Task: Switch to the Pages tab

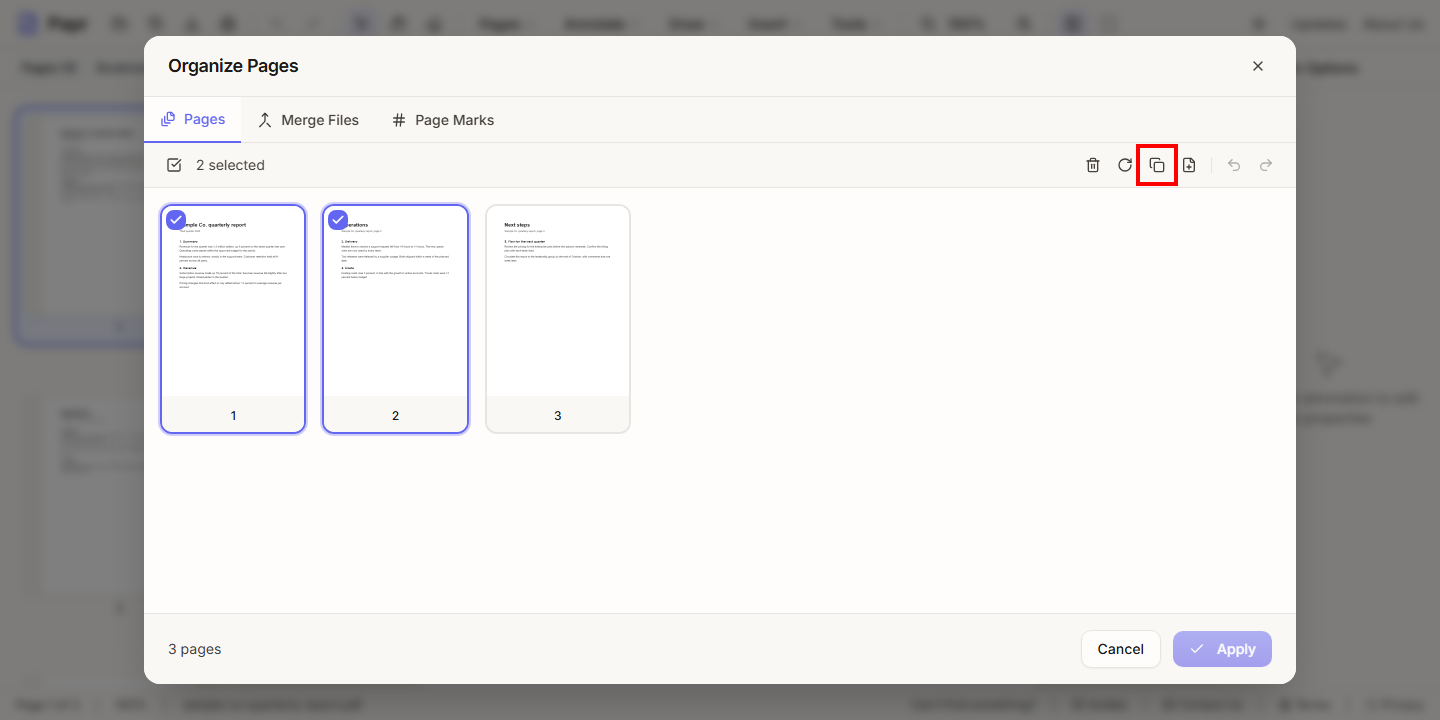Action: pos(193,120)
